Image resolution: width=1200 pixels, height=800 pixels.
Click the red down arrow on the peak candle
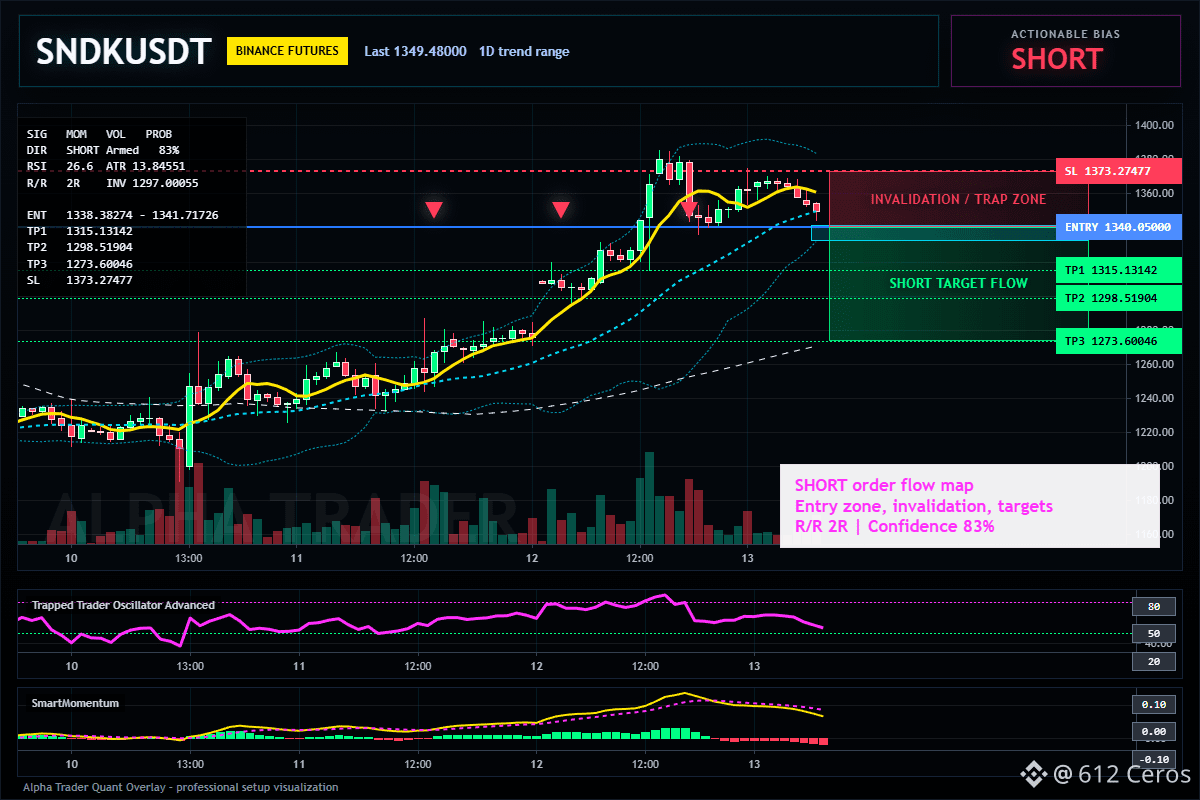click(x=689, y=209)
